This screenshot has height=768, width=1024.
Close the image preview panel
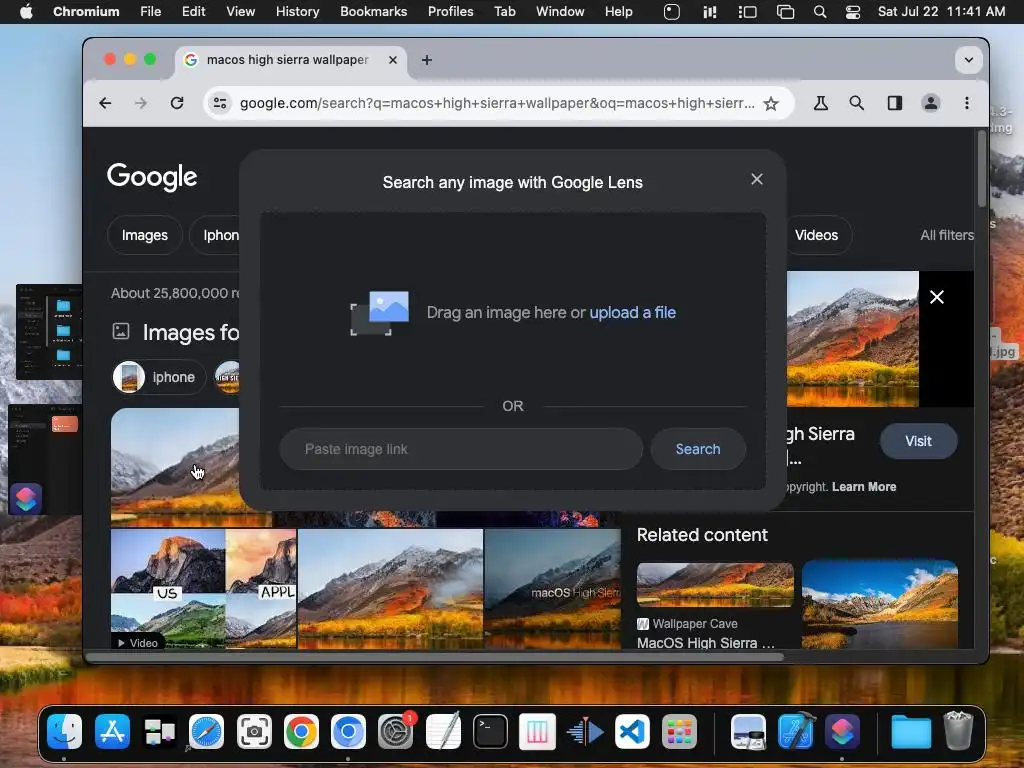tap(936, 297)
